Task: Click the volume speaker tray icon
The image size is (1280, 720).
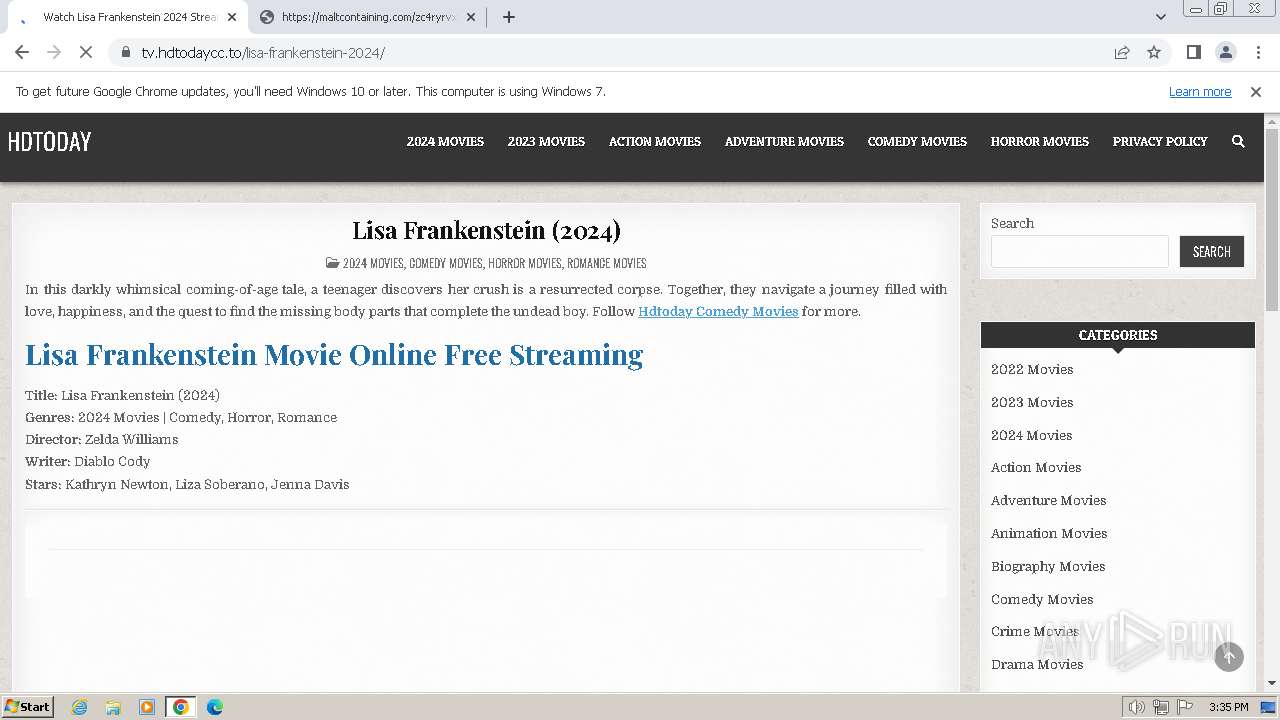Action: coord(1137,707)
